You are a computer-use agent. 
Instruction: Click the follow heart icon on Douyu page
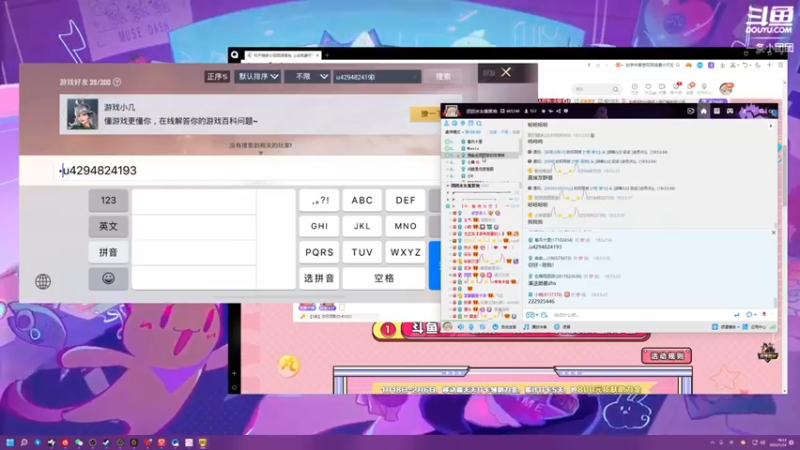pyautogui.click(x=648, y=87)
